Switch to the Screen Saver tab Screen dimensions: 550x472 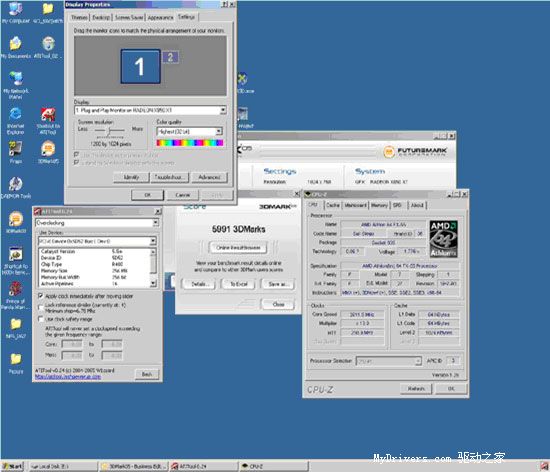click(x=129, y=17)
